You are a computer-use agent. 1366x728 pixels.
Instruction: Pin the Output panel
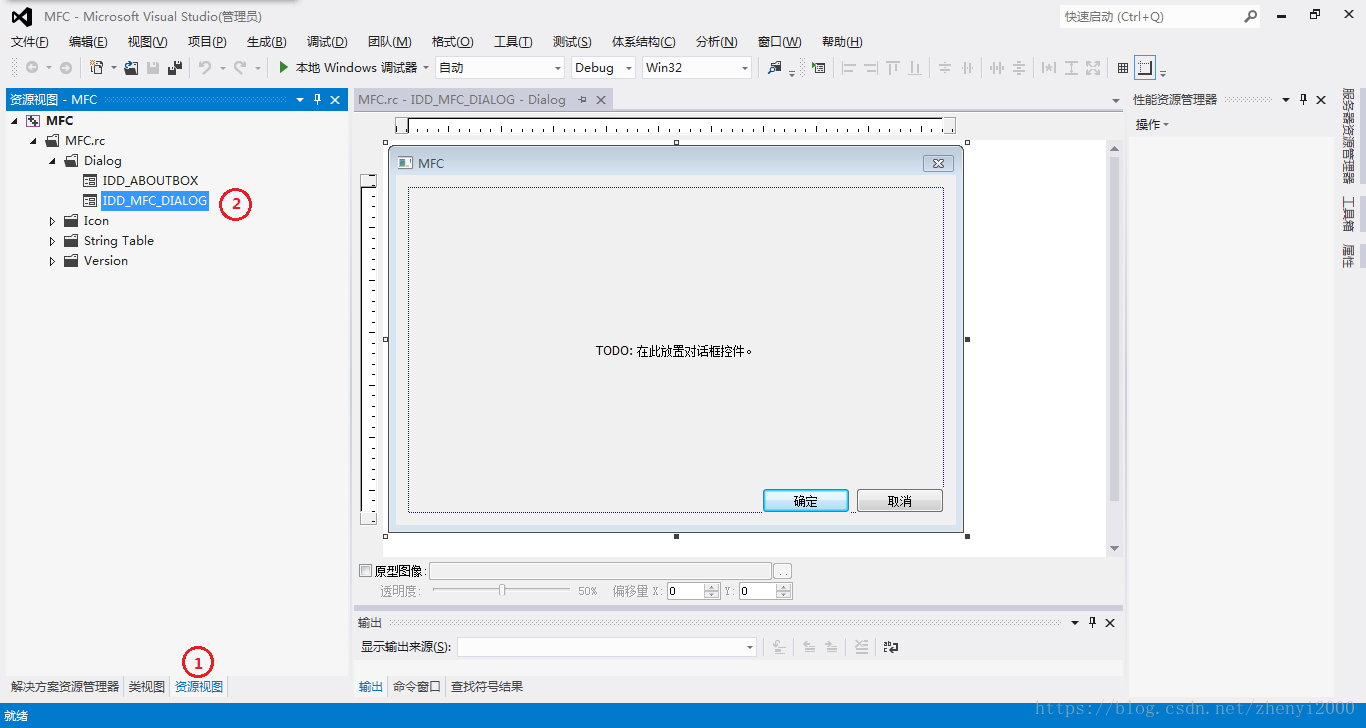(x=1093, y=622)
